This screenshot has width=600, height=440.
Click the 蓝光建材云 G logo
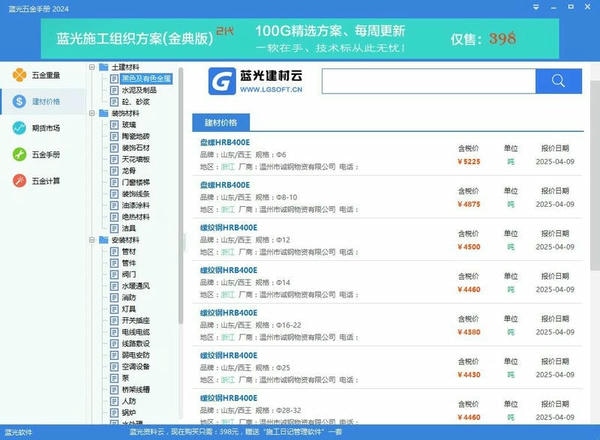pyautogui.click(x=222, y=81)
